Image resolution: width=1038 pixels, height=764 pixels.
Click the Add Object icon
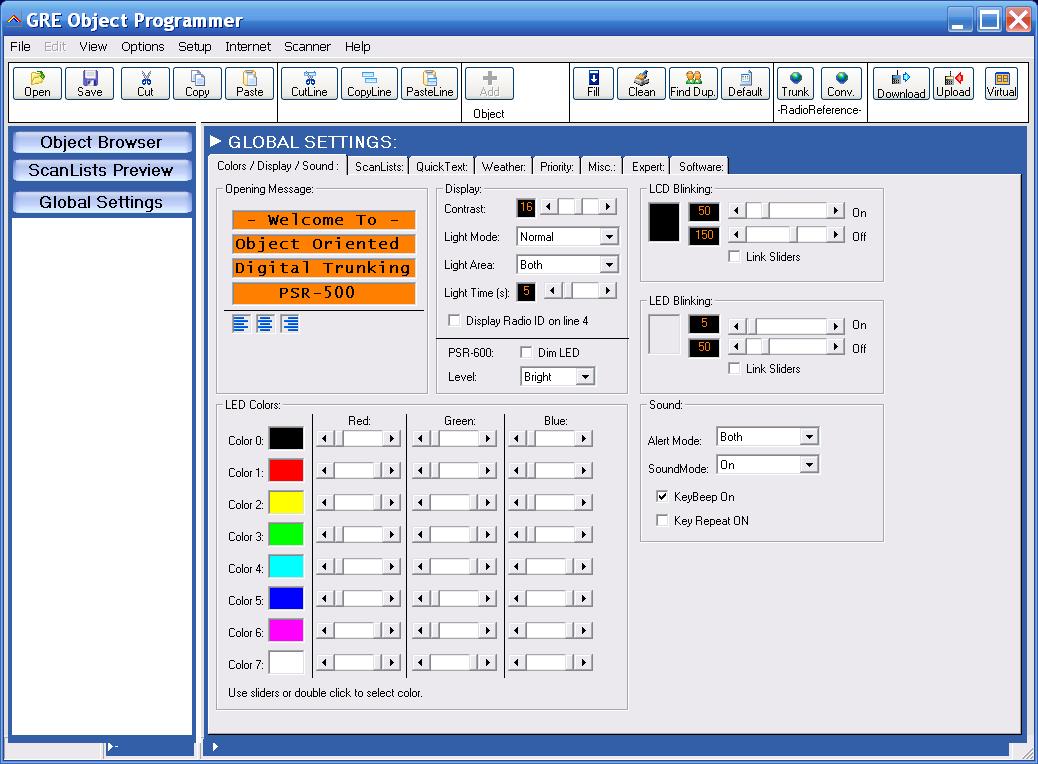click(489, 84)
